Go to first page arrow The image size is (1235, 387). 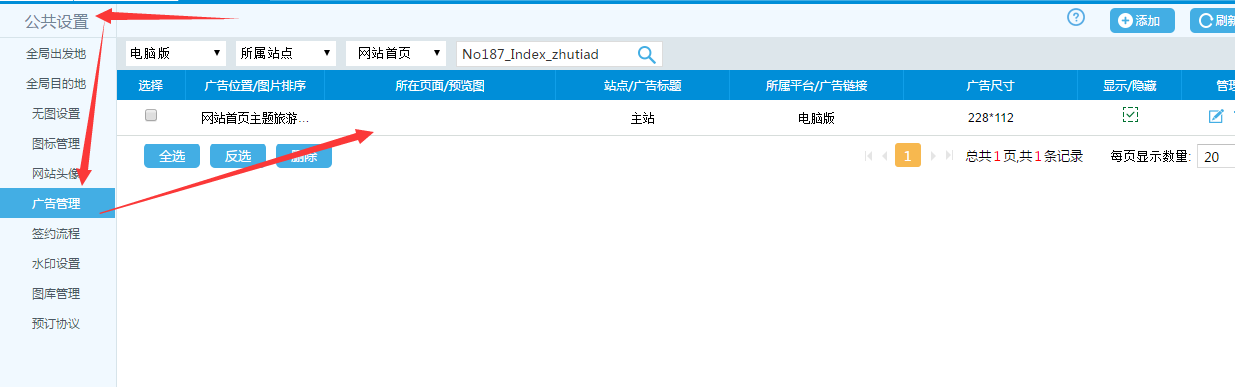point(868,156)
